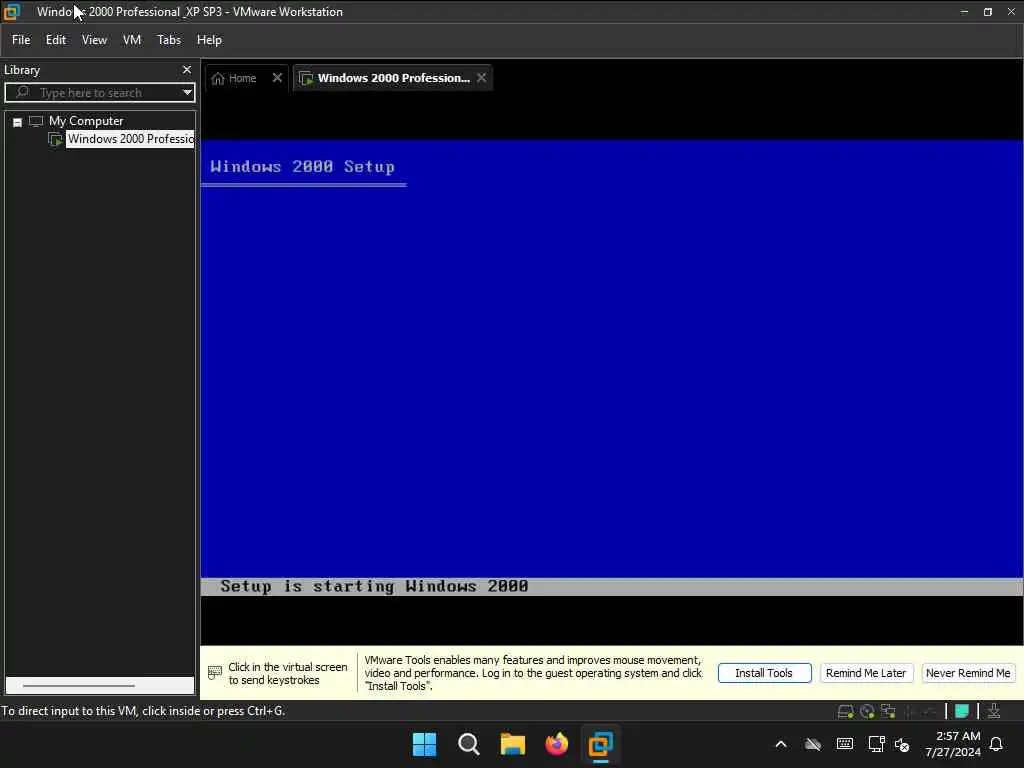Click the grab input download-arrow icon
The image size is (1024, 768).
coord(993,711)
